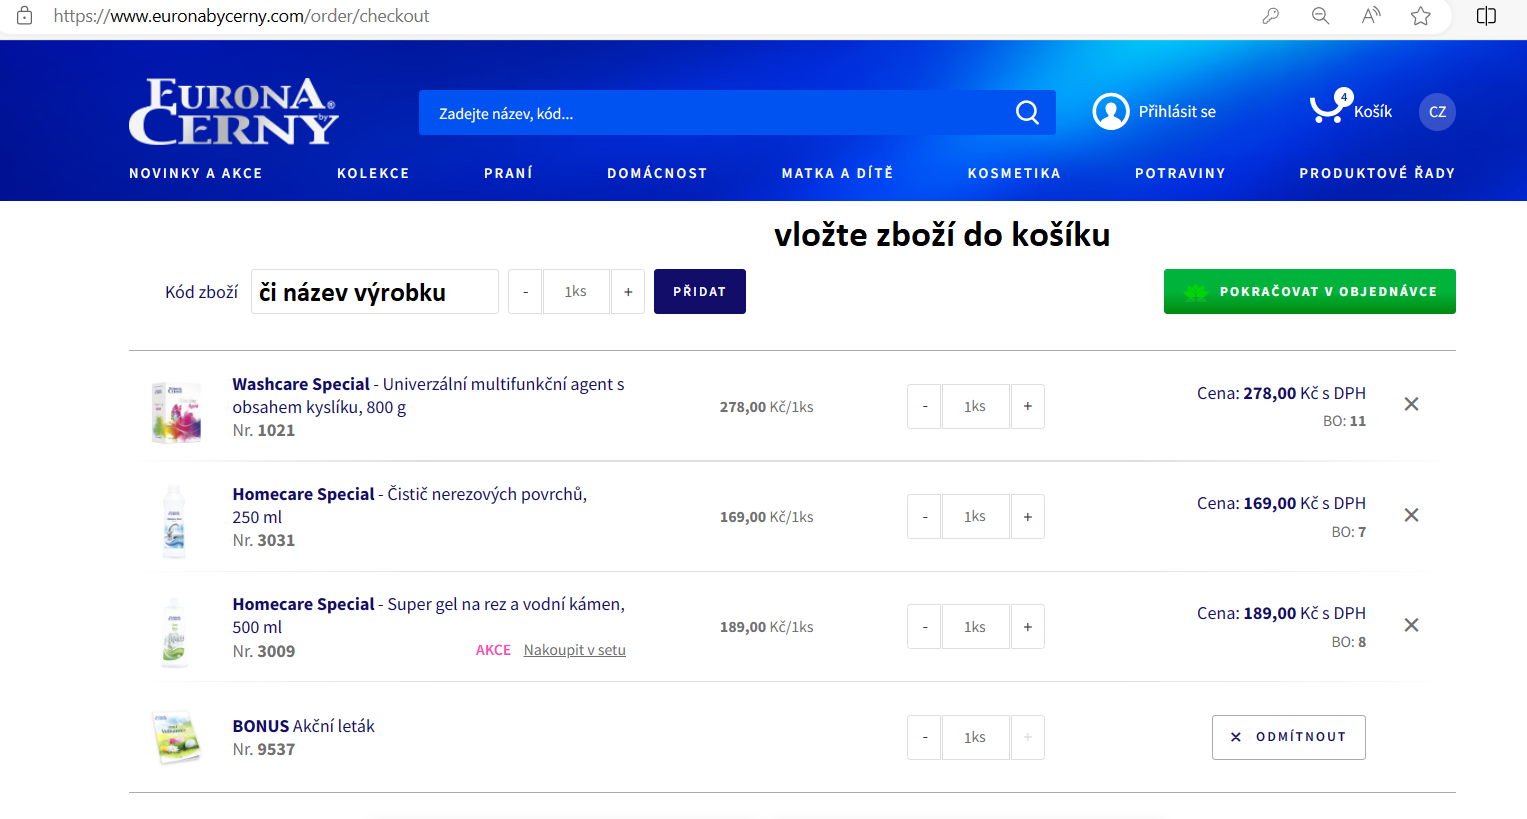
Task: Open the Kosmetika menu category
Action: 1013,173
